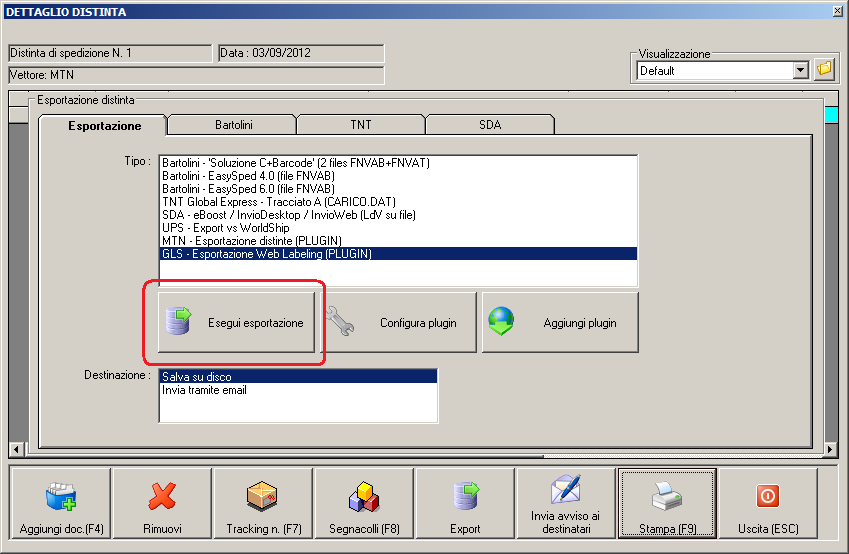The image size is (849, 554).
Task: Select TNT Global Express - Tracciato A entry
Action: point(398,201)
